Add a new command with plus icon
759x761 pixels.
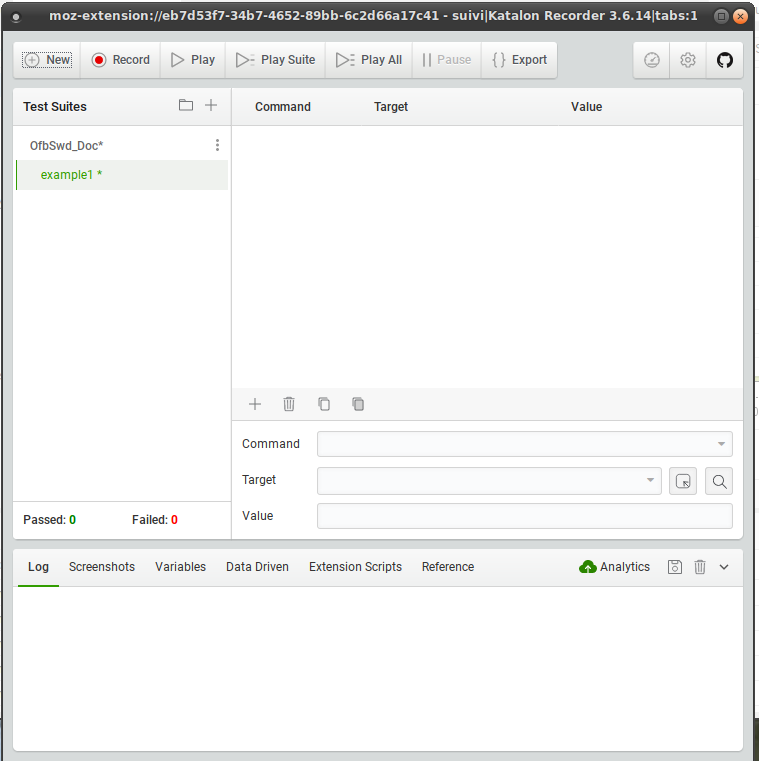(x=255, y=404)
